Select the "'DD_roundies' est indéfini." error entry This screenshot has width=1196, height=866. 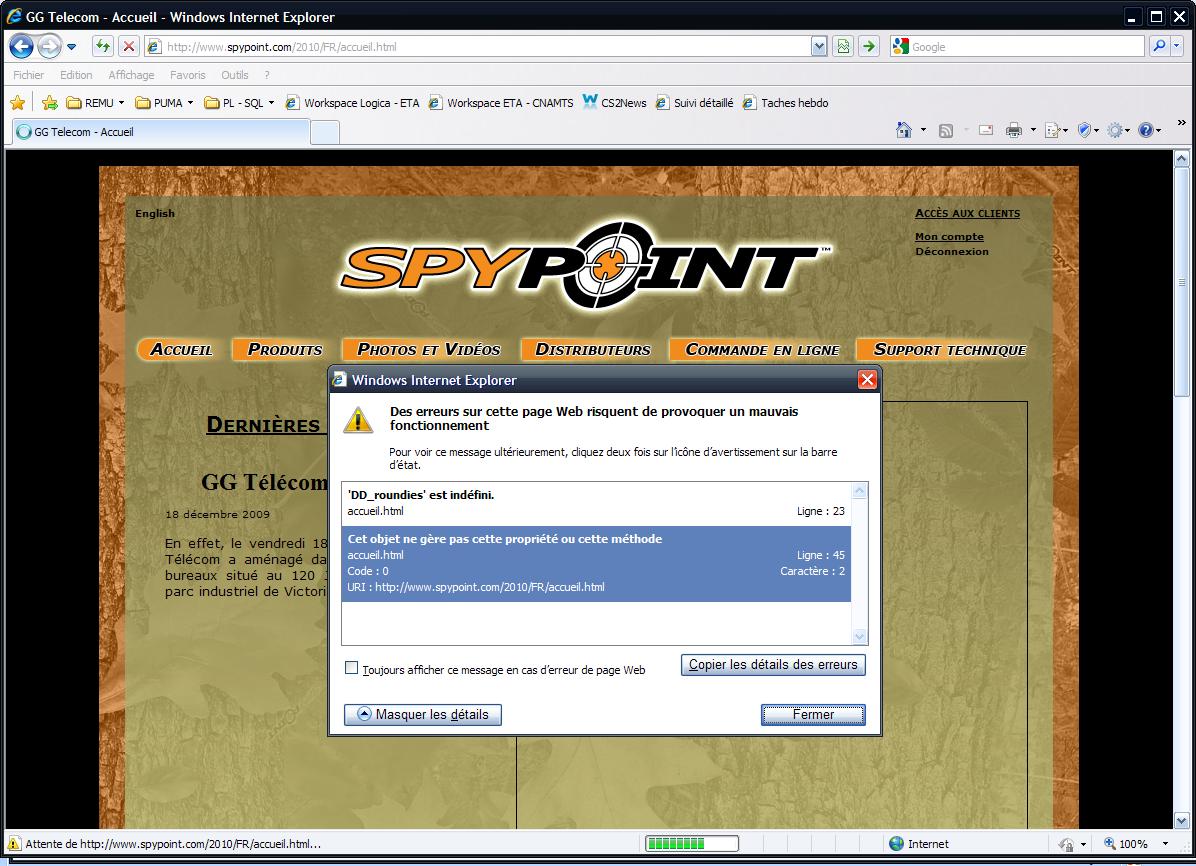click(x=596, y=503)
